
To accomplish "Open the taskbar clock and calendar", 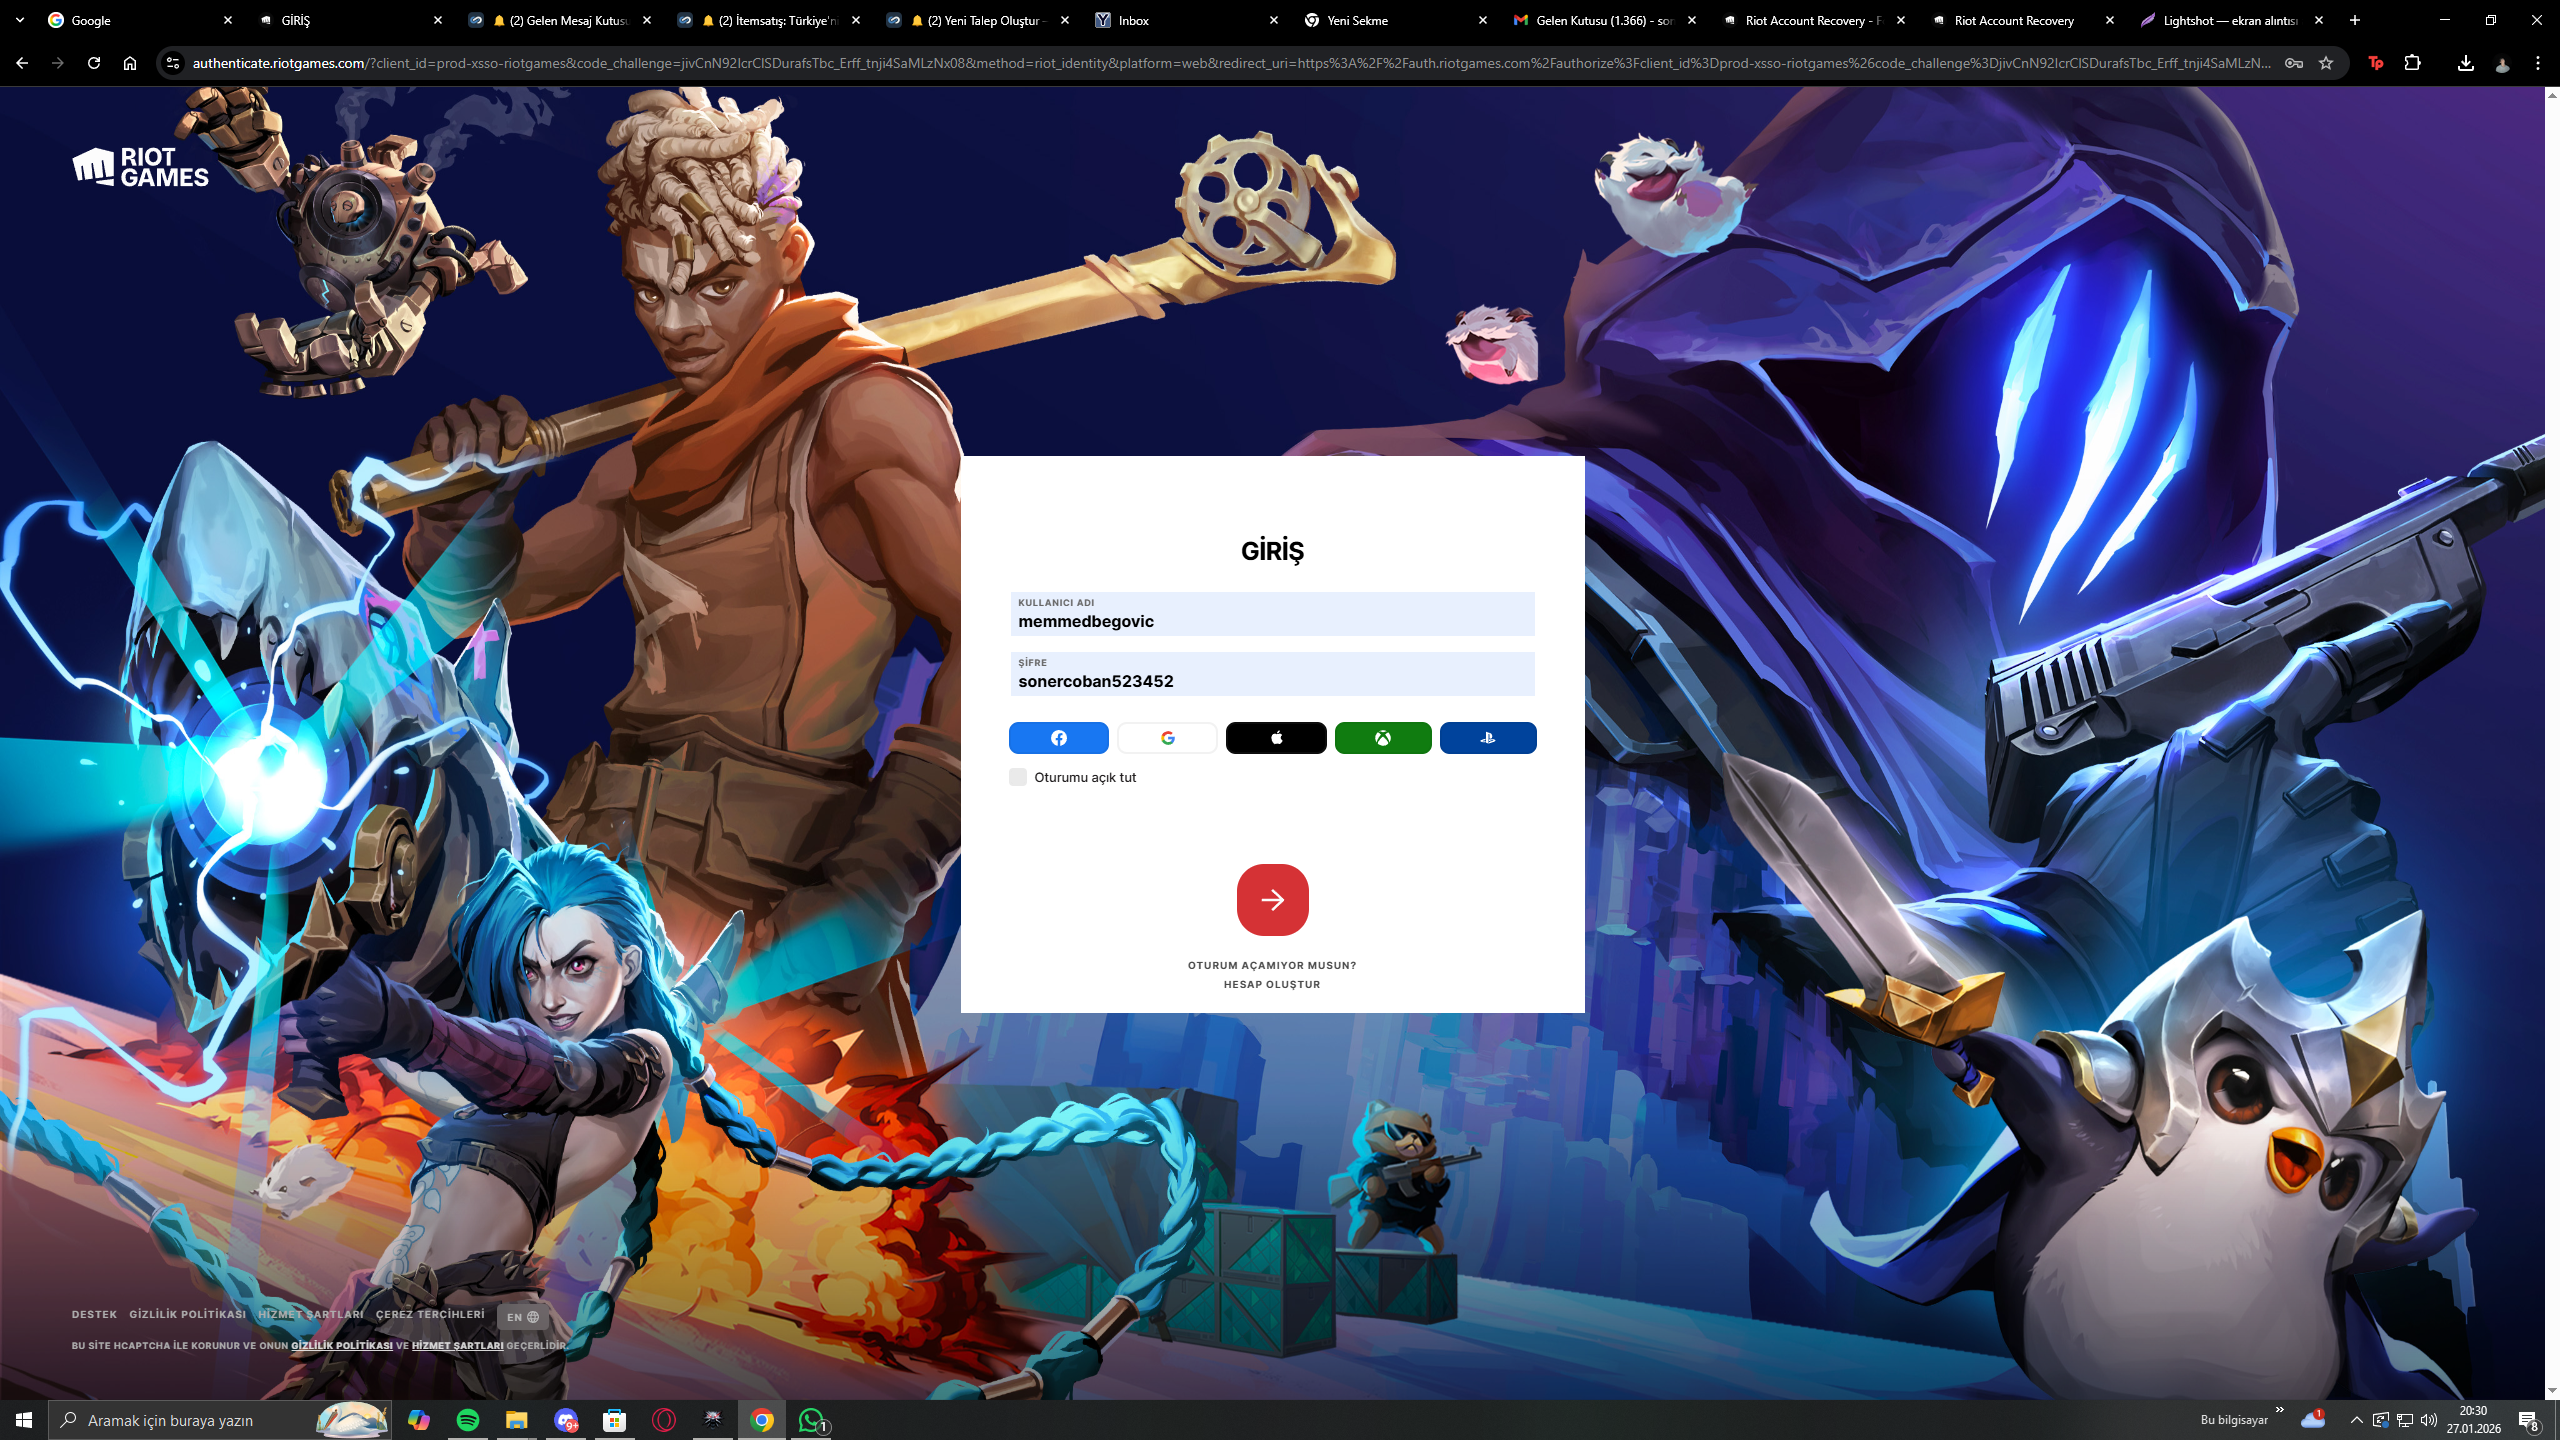I will pyautogui.click(x=2474, y=1420).
